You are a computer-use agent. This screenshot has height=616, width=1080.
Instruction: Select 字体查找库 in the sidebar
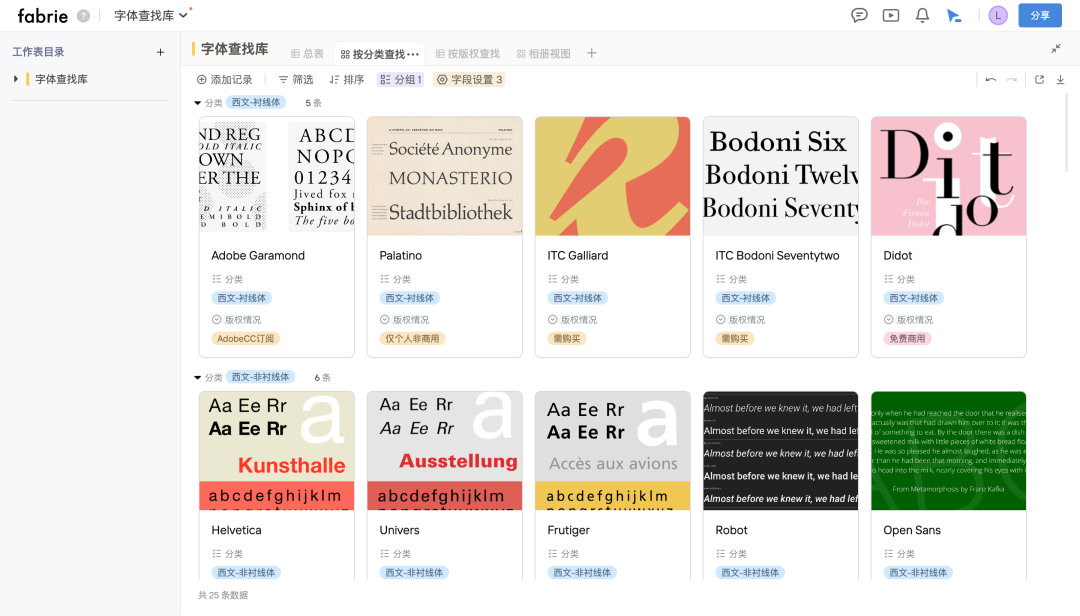[61, 79]
